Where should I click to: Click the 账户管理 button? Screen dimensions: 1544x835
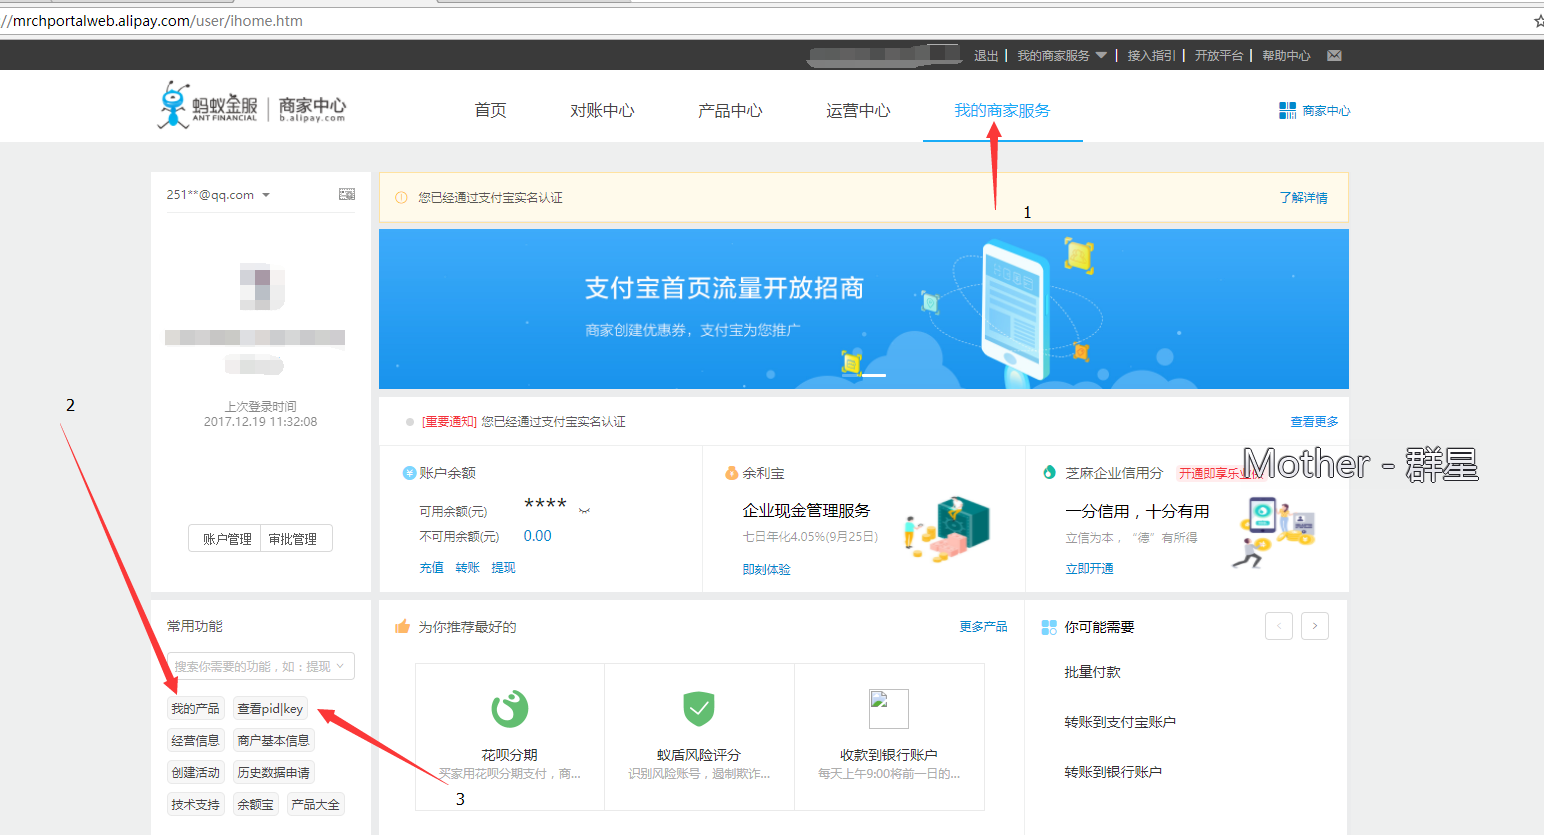pyautogui.click(x=227, y=539)
